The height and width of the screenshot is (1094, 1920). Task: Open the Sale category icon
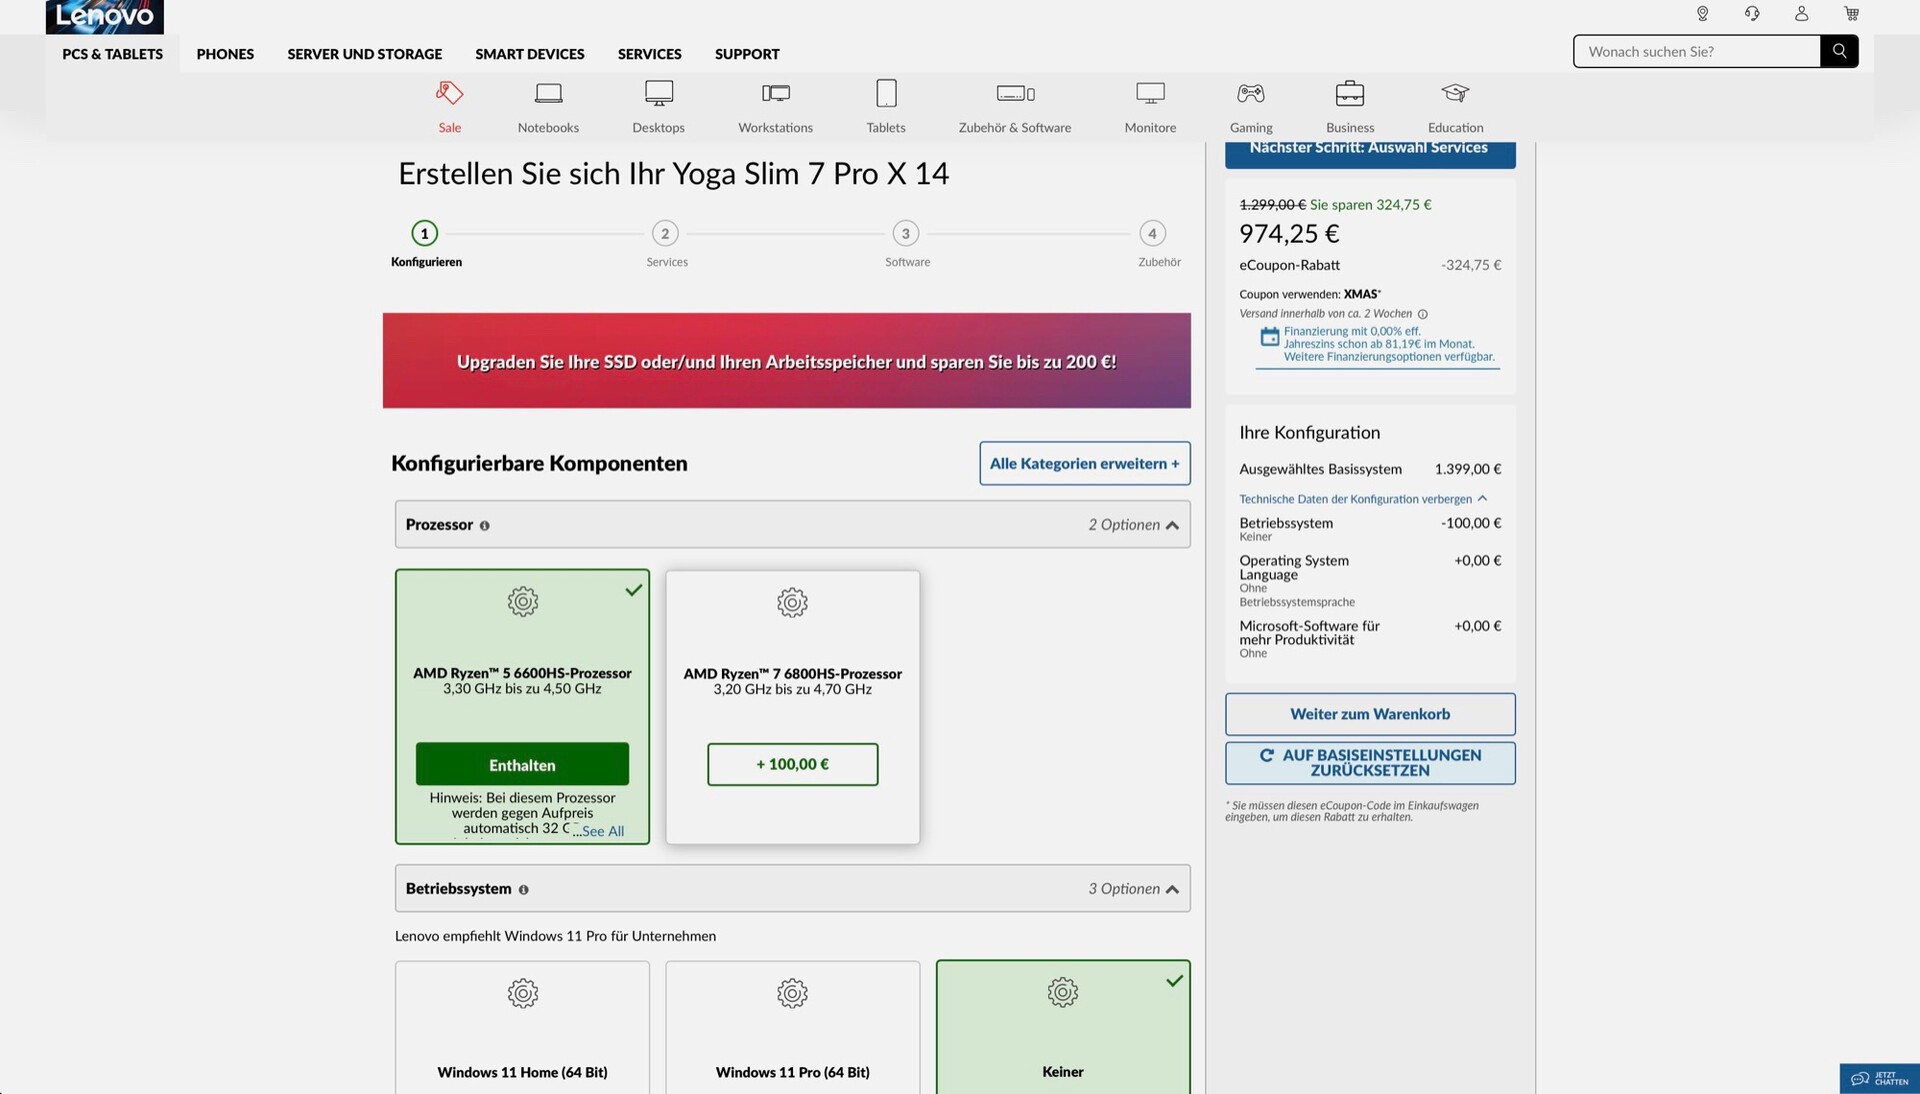(x=449, y=94)
